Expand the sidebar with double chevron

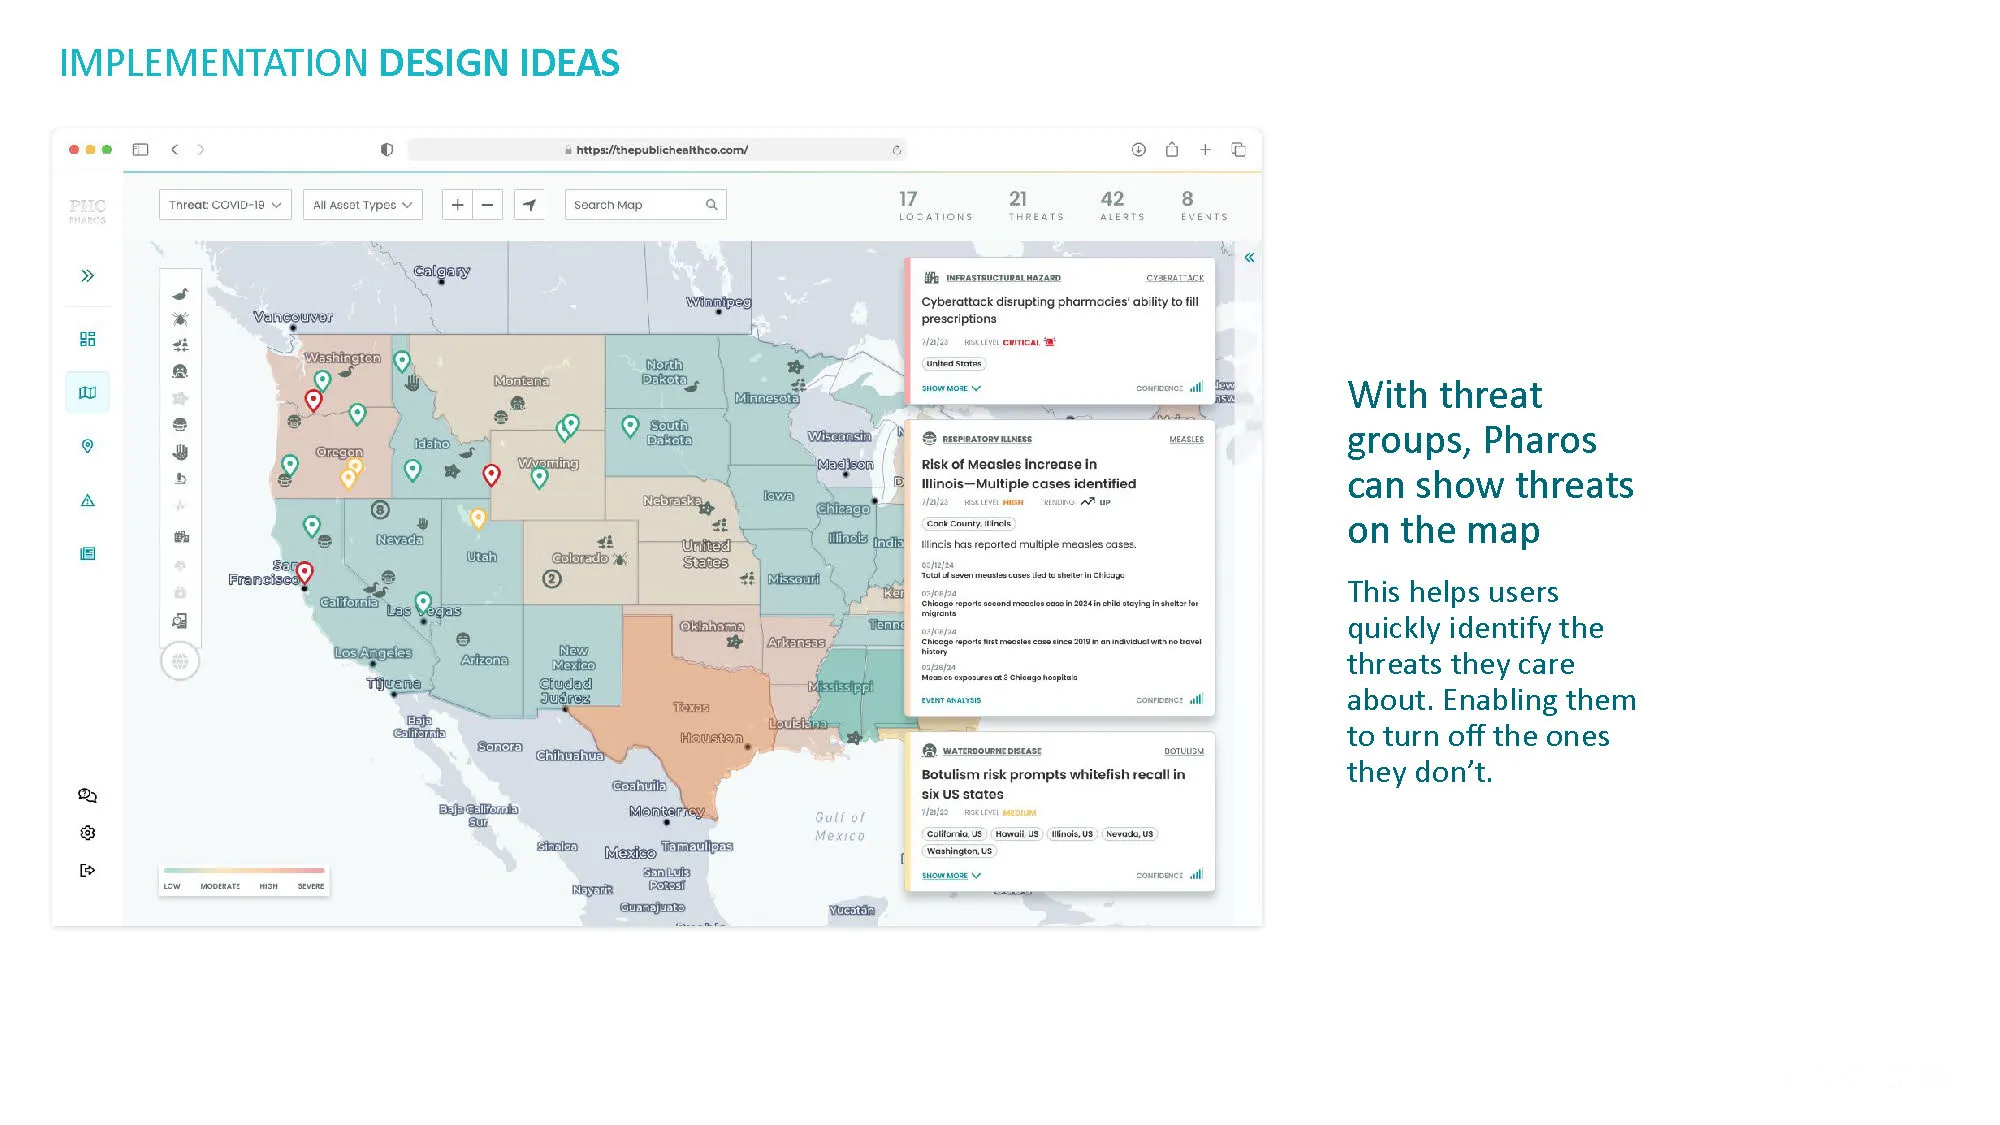click(88, 276)
